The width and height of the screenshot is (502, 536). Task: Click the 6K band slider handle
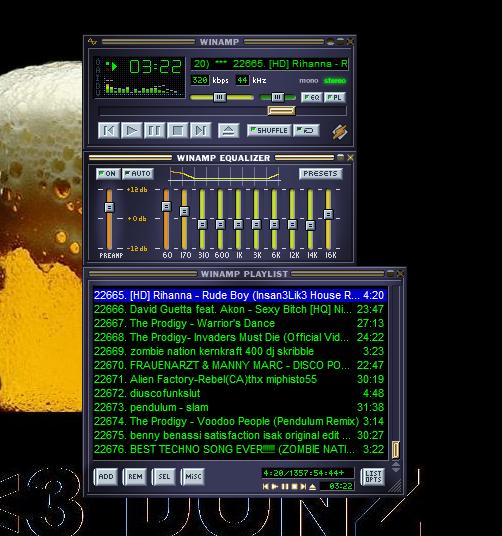(274, 224)
